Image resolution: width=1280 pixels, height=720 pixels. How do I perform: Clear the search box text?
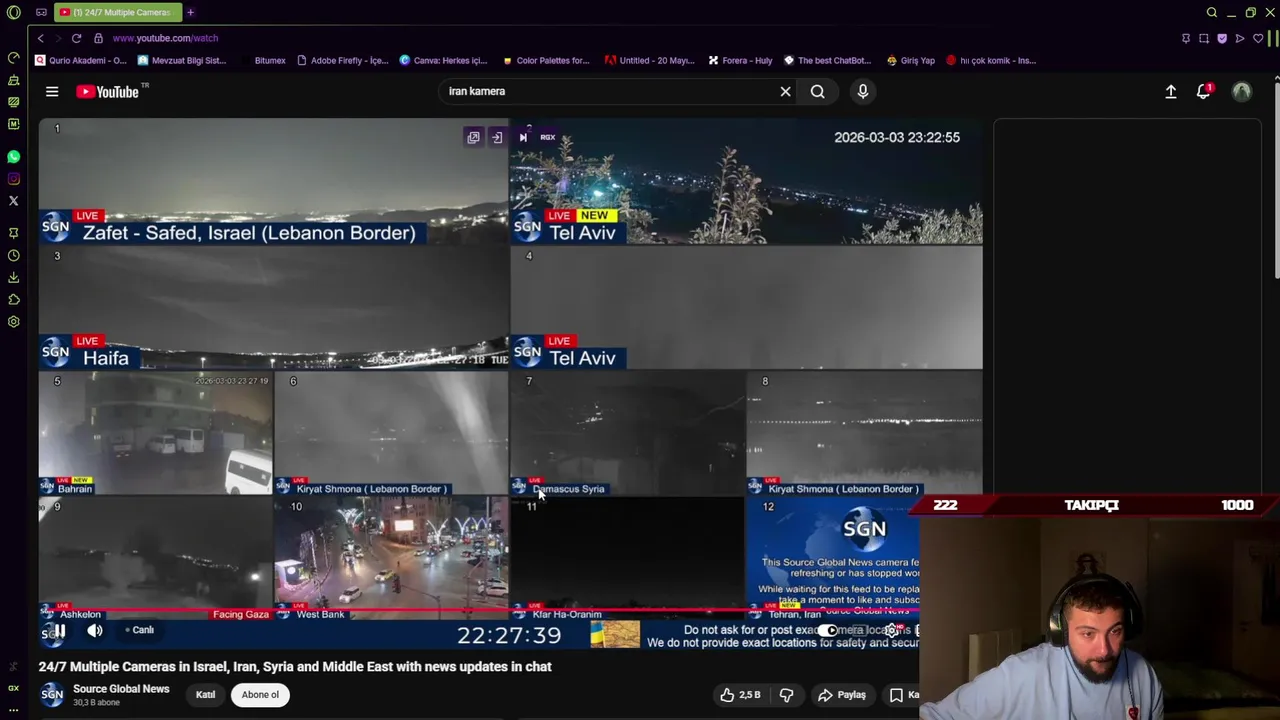coord(785,92)
